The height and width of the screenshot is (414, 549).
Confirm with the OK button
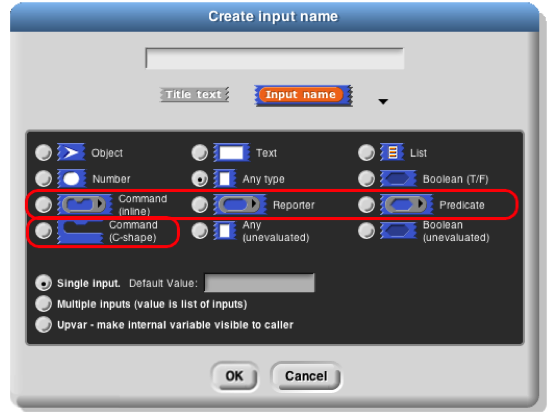click(x=235, y=376)
